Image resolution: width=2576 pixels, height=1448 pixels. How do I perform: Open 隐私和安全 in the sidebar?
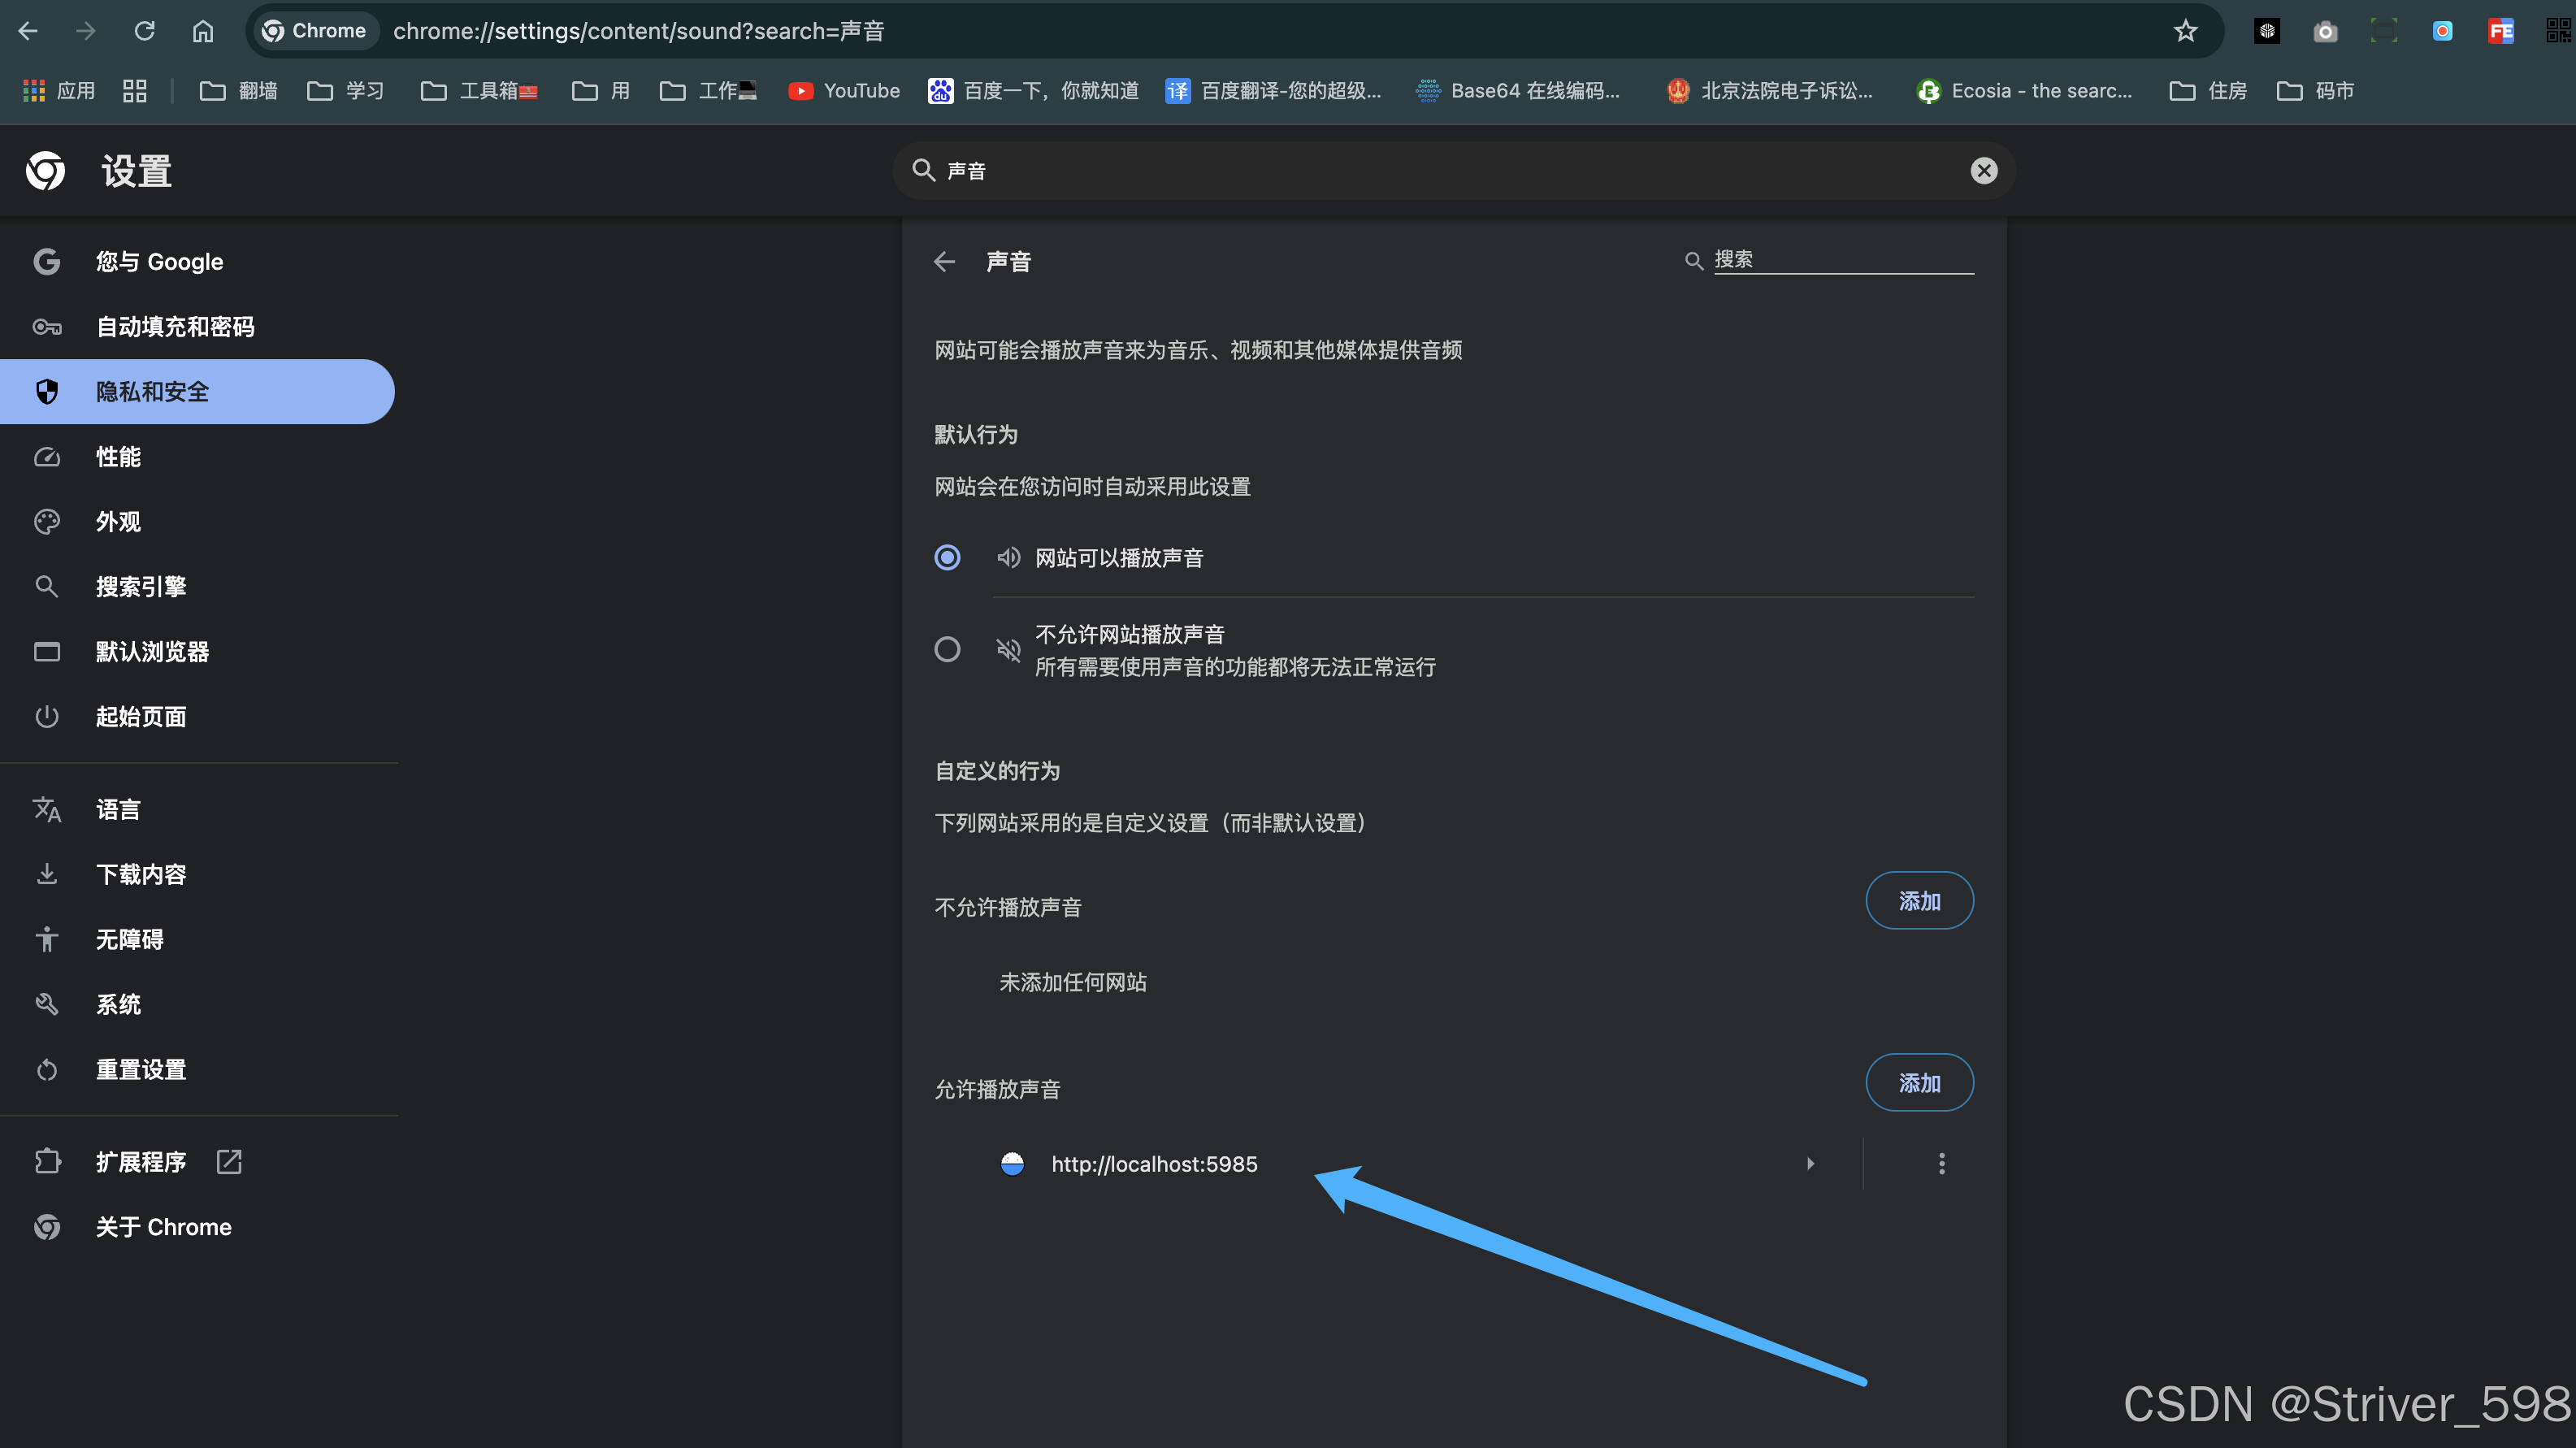[x=152, y=392]
